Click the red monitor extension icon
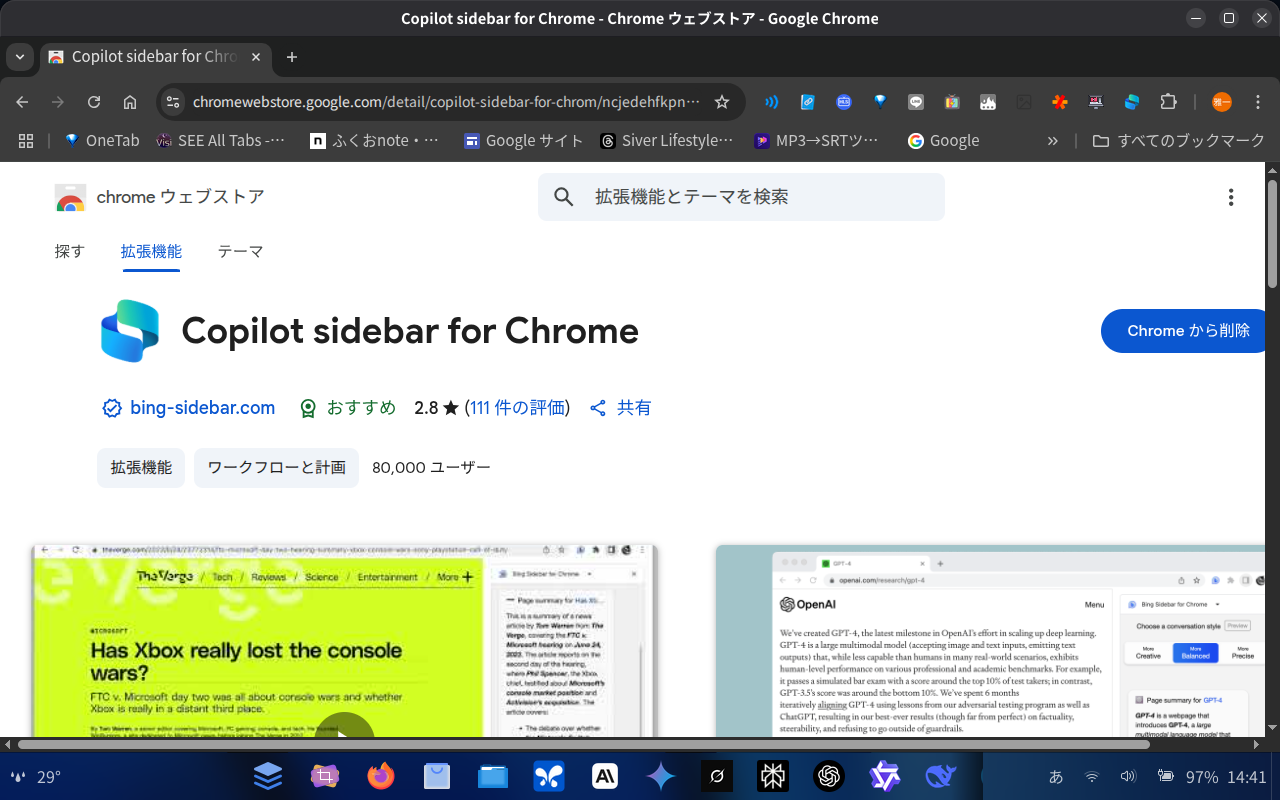The width and height of the screenshot is (1280, 800). pos(1096,102)
